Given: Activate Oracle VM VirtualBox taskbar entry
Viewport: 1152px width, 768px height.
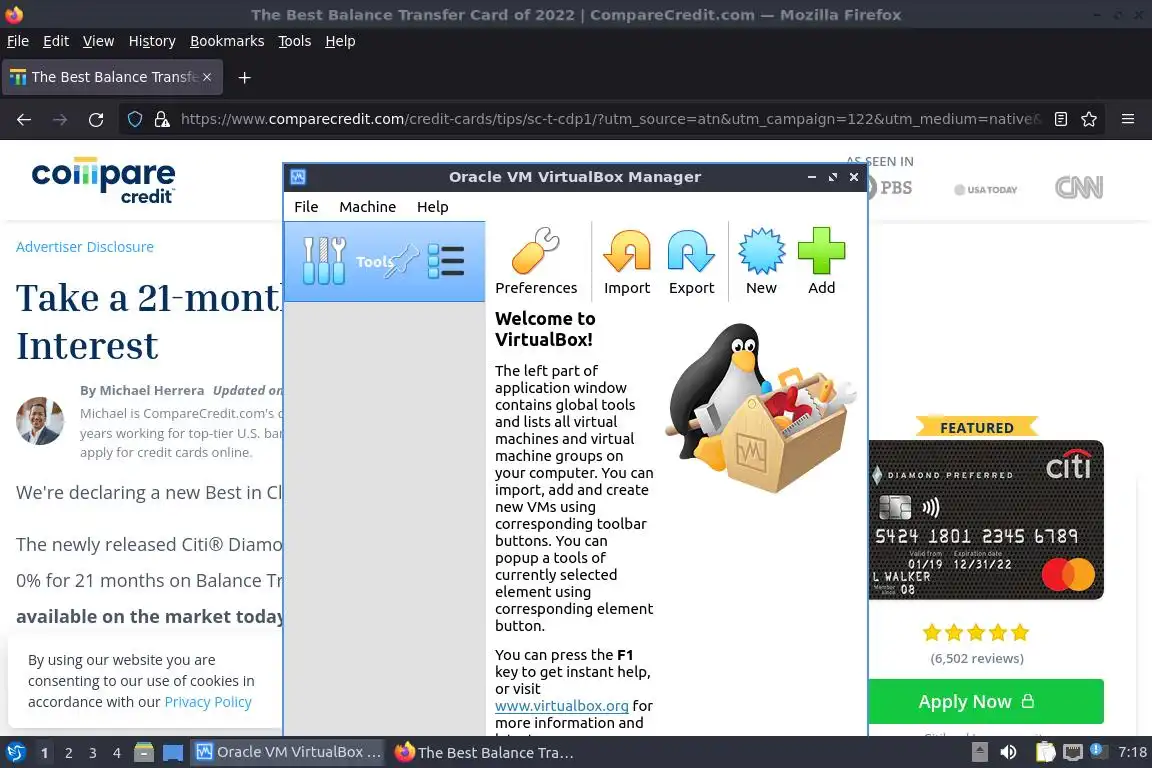Looking at the screenshot, I should click(288, 753).
